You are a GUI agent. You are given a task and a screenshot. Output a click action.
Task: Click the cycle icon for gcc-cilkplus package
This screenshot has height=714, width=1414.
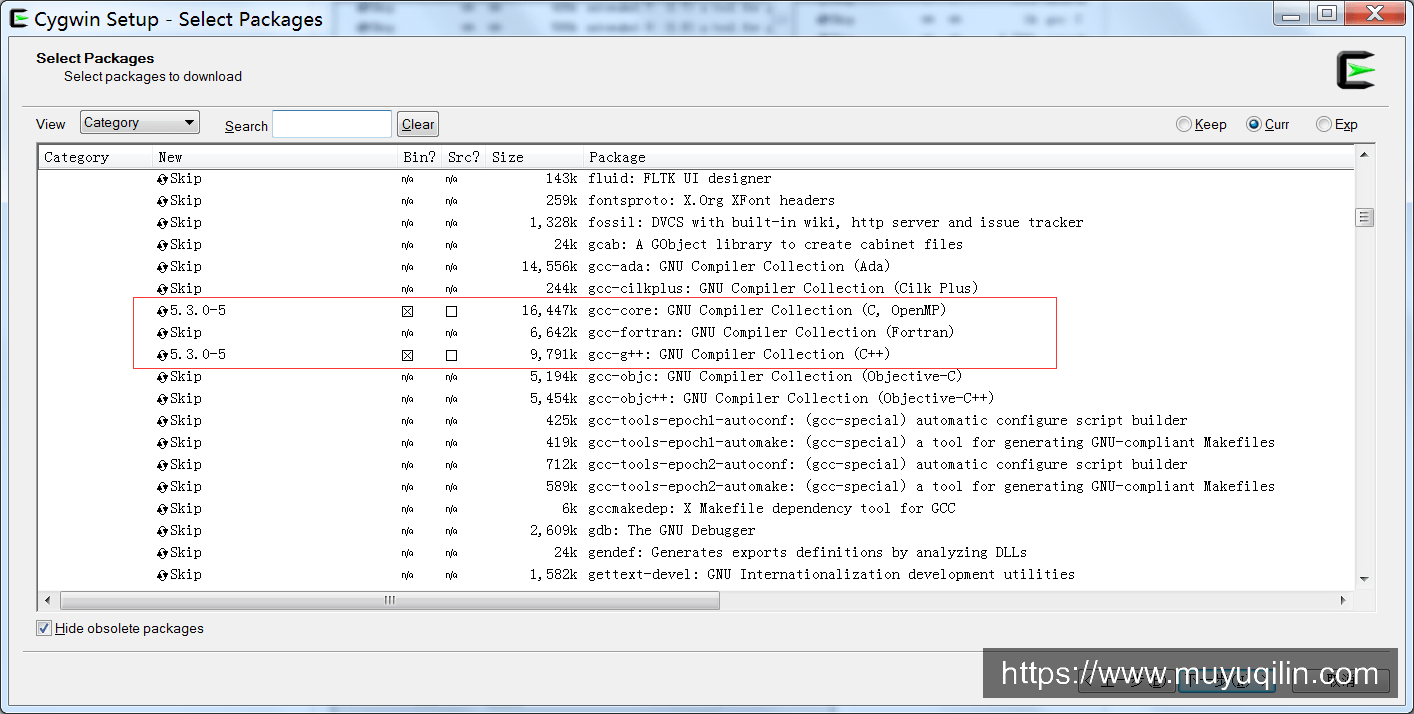tap(162, 289)
